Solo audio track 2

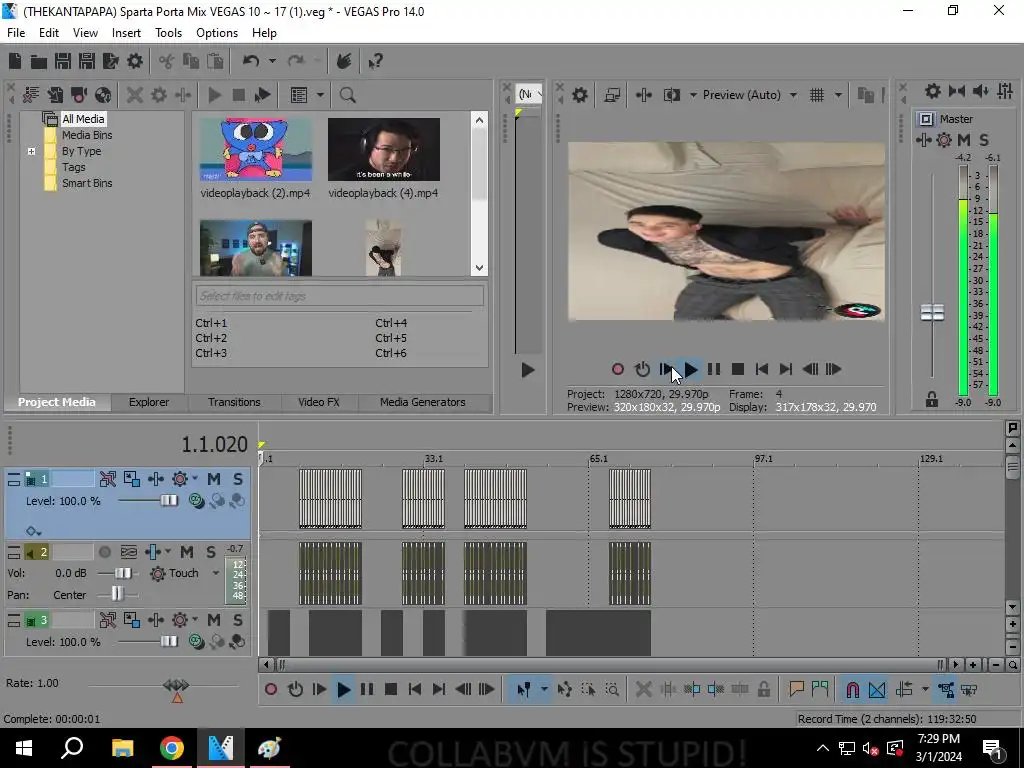coord(211,552)
